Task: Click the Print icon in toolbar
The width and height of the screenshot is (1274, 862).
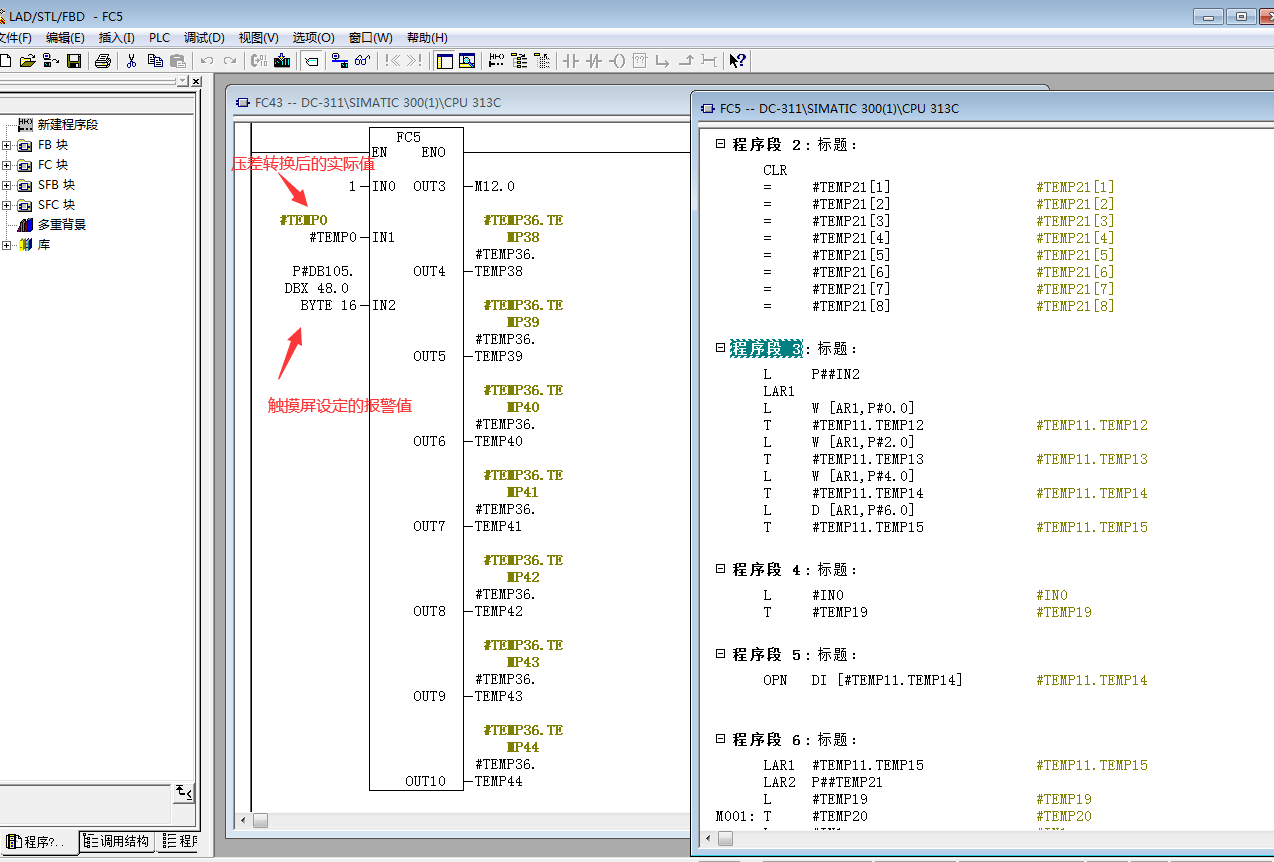Action: (102, 61)
